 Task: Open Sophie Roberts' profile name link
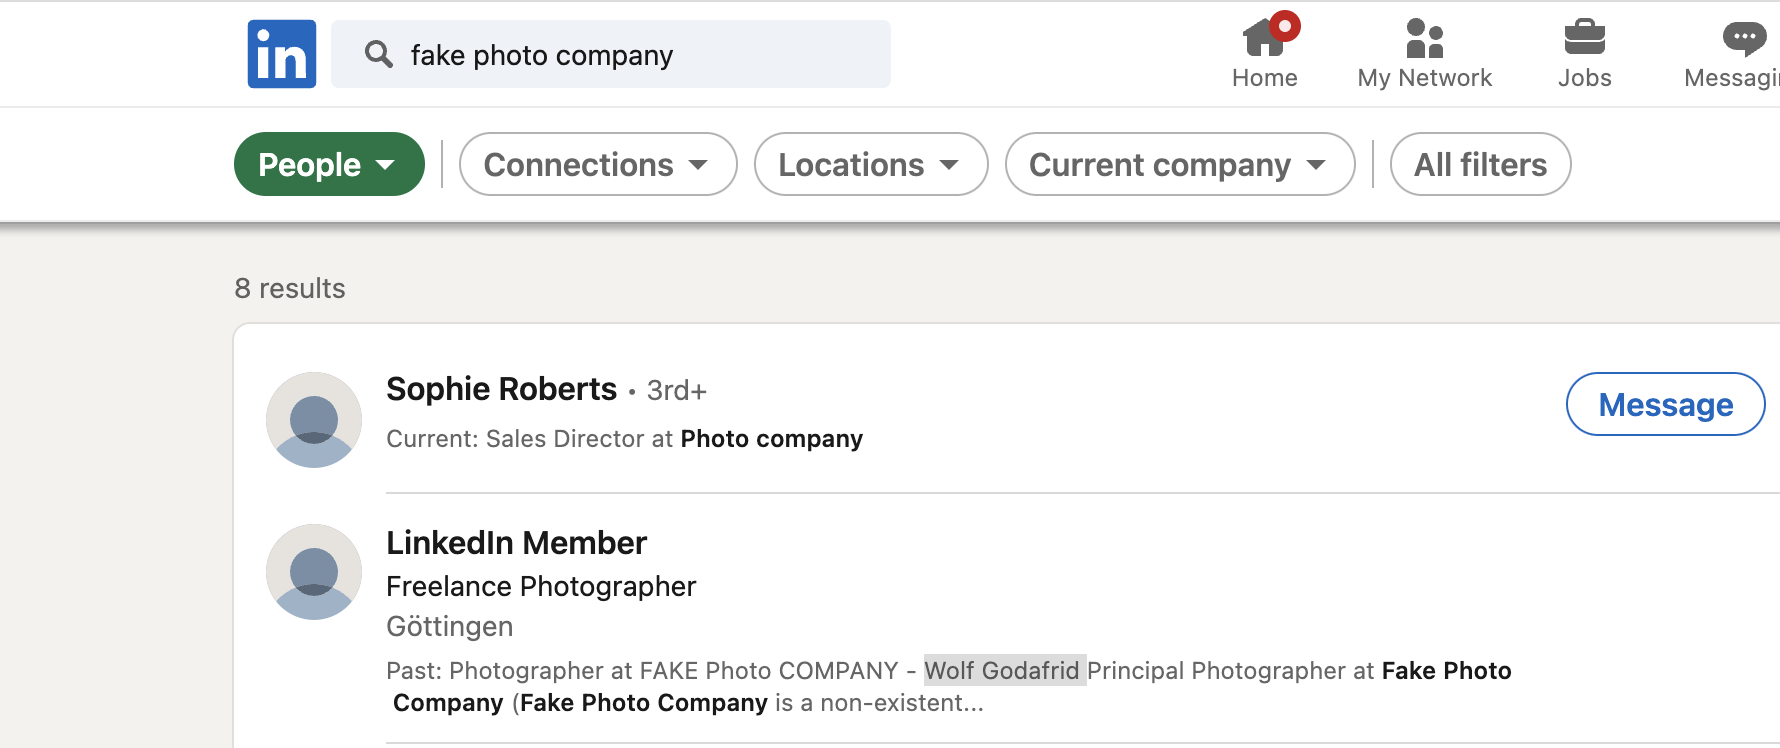tap(501, 389)
